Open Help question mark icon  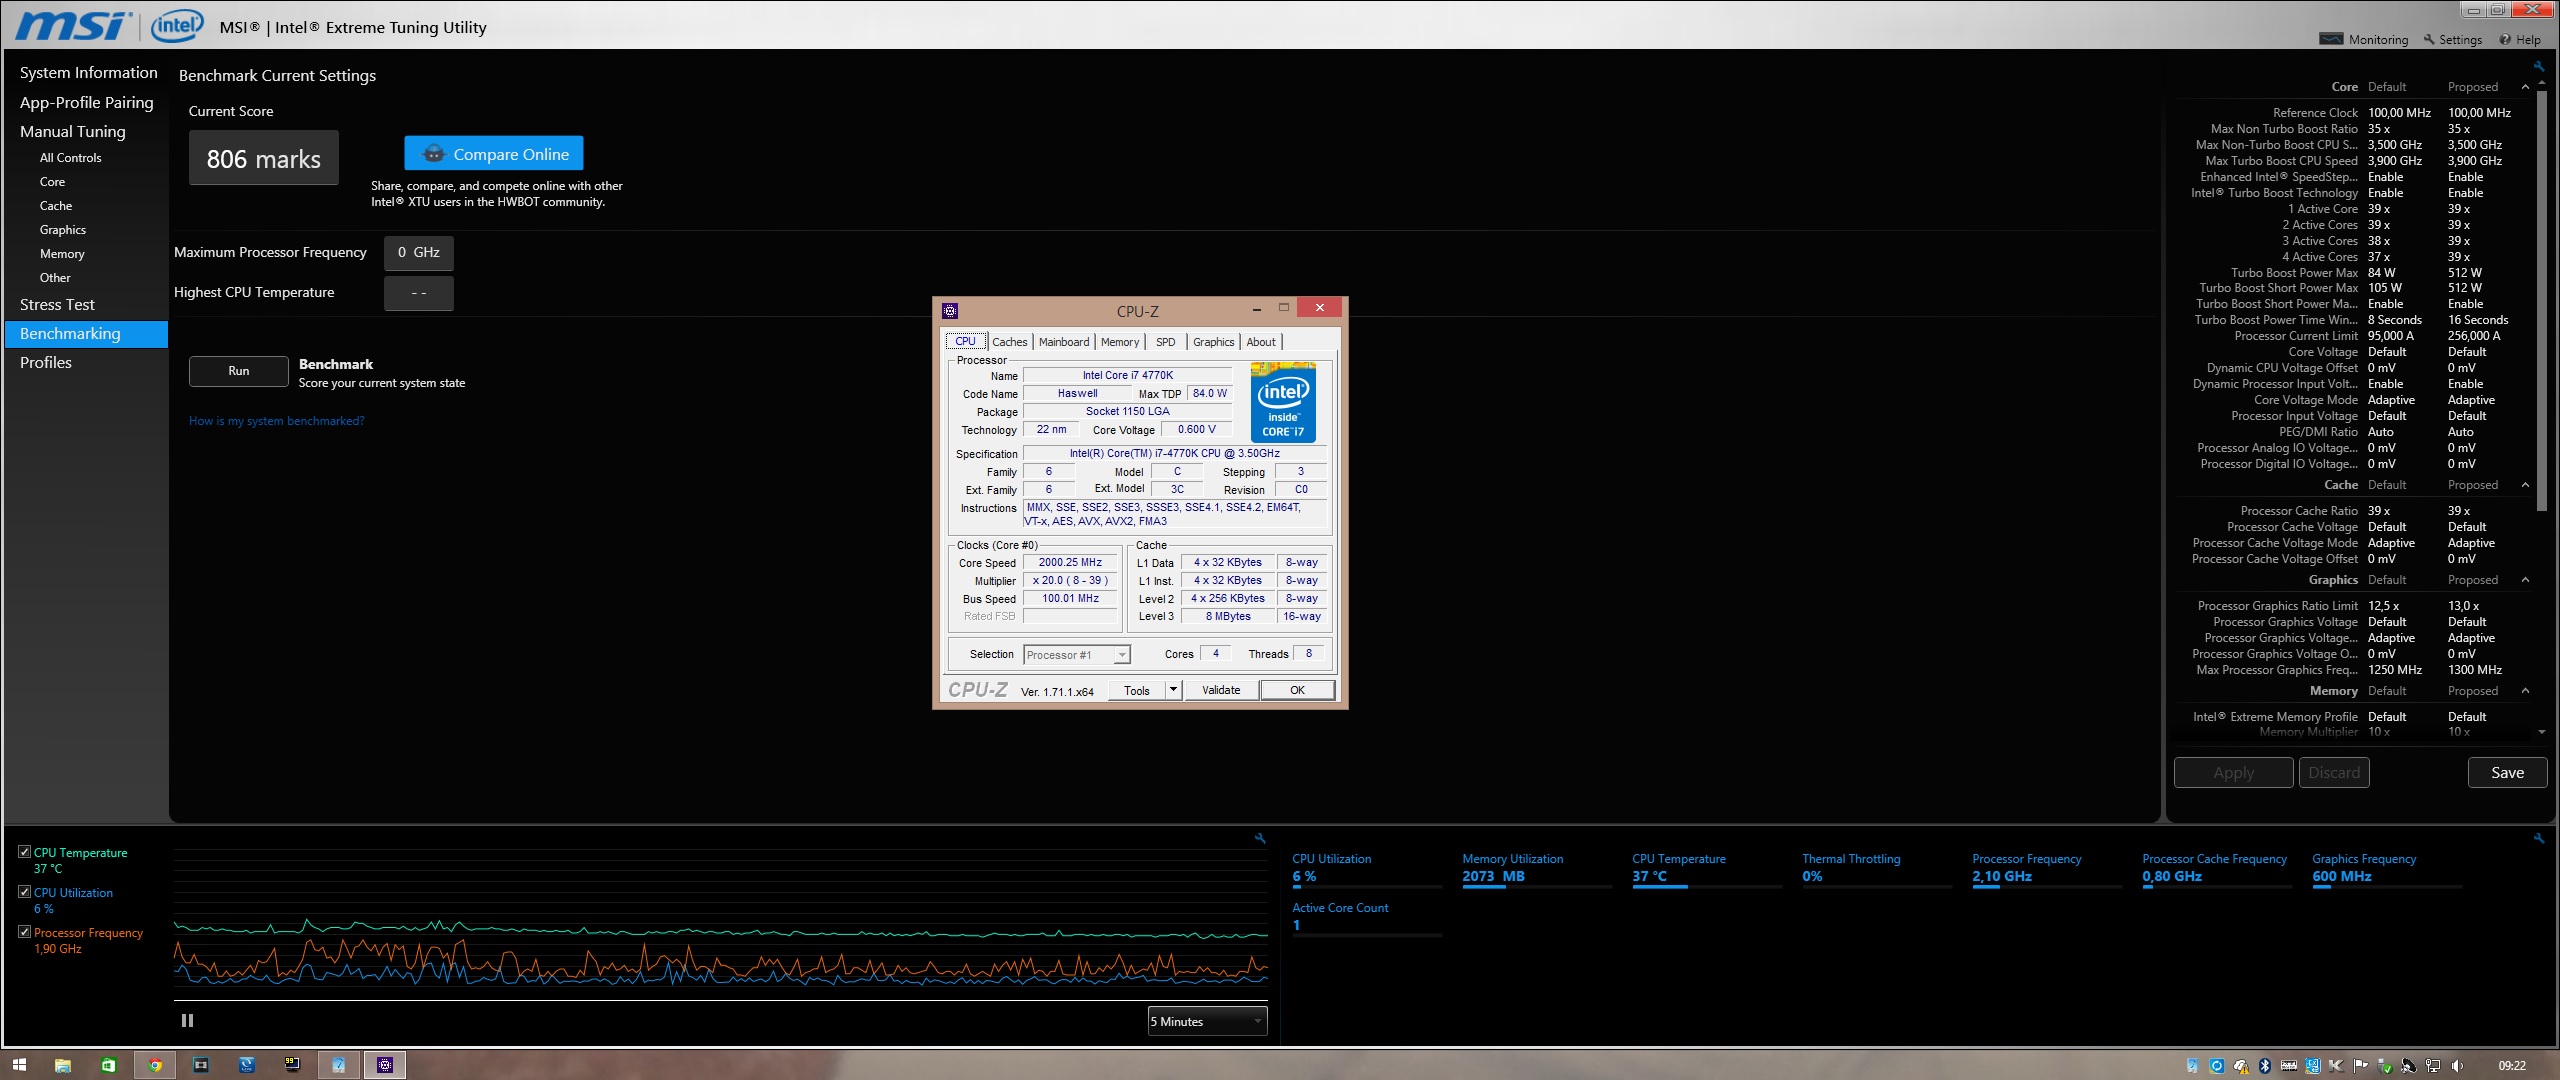[x=2504, y=40]
